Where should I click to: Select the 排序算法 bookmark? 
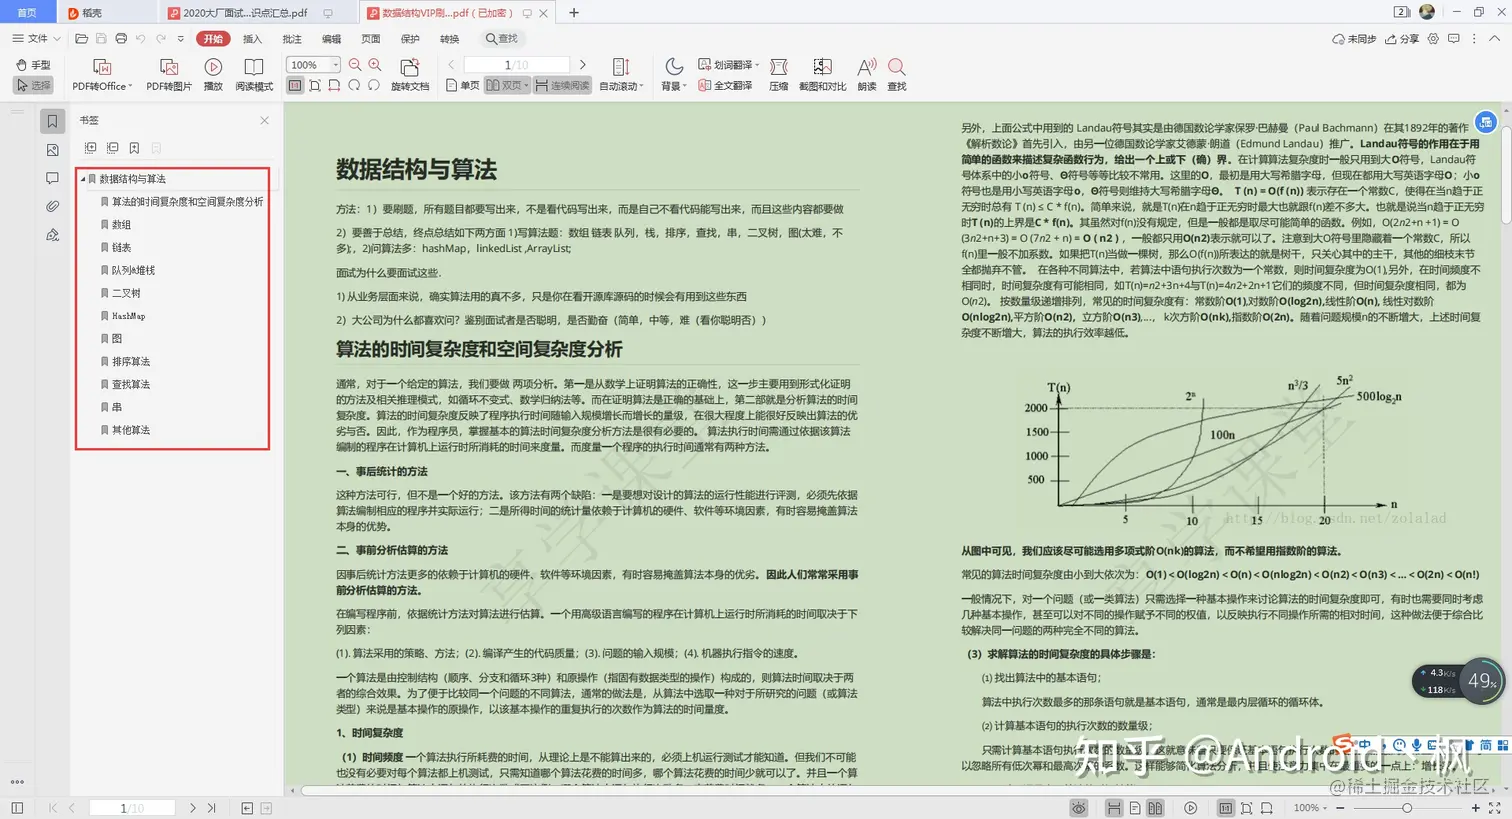(x=131, y=362)
